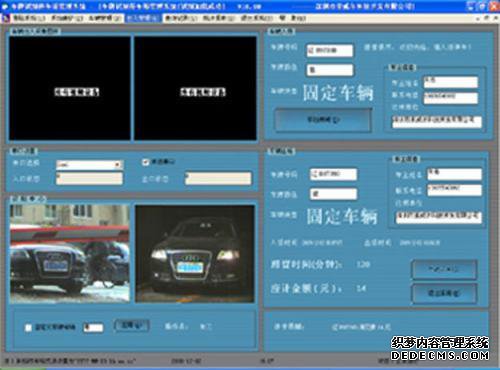Click the plate number field in the top-right panel
Image resolution: width=500 pixels, height=370 pixels.
(330, 51)
